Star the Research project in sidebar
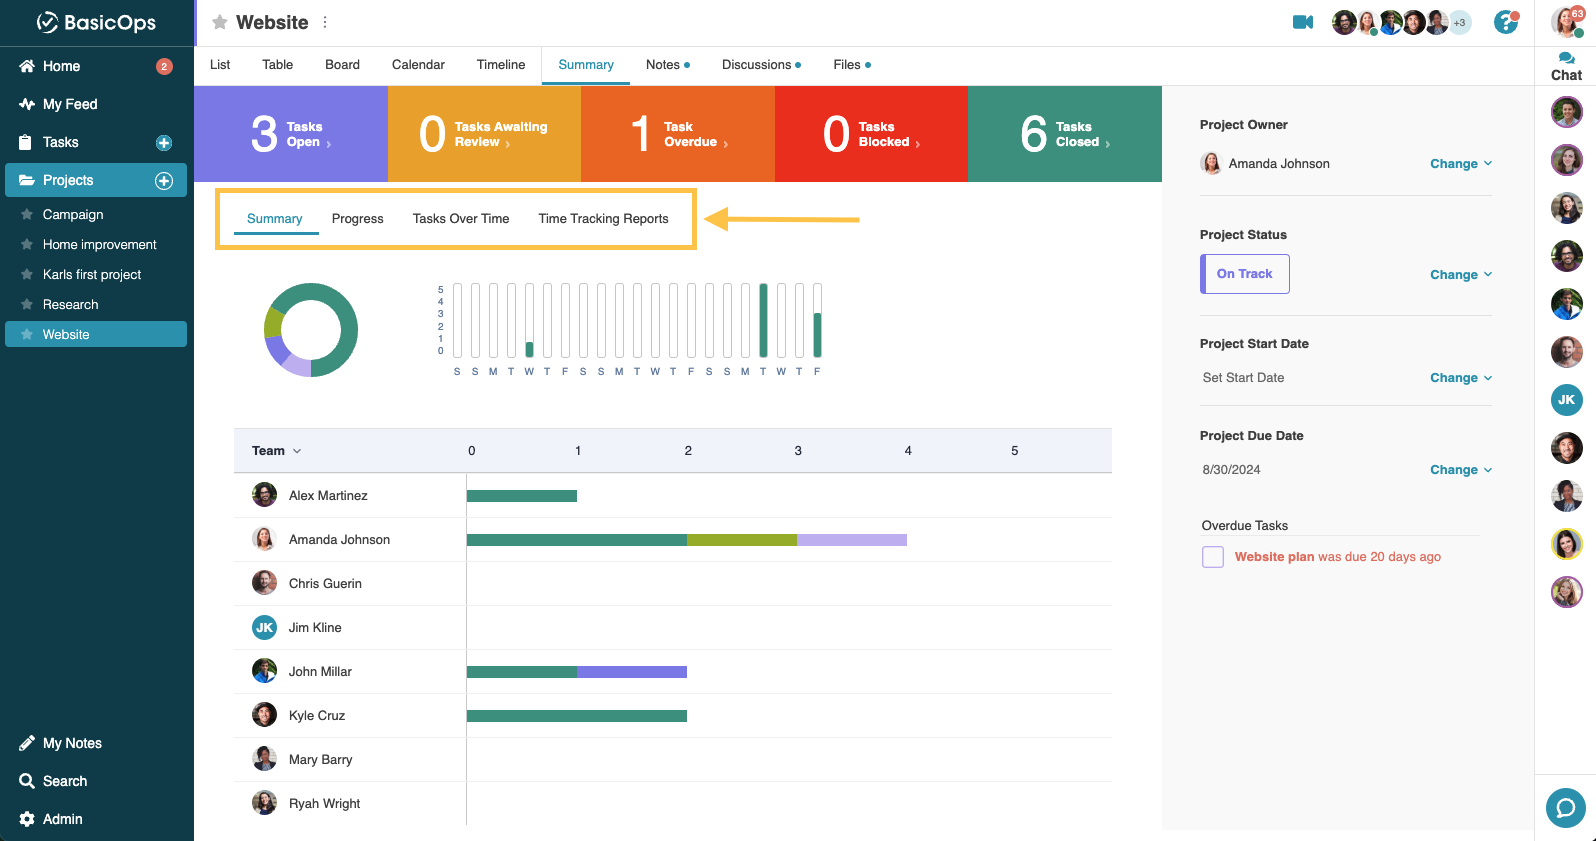This screenshot has height=841, width=1596. [27, 305]
